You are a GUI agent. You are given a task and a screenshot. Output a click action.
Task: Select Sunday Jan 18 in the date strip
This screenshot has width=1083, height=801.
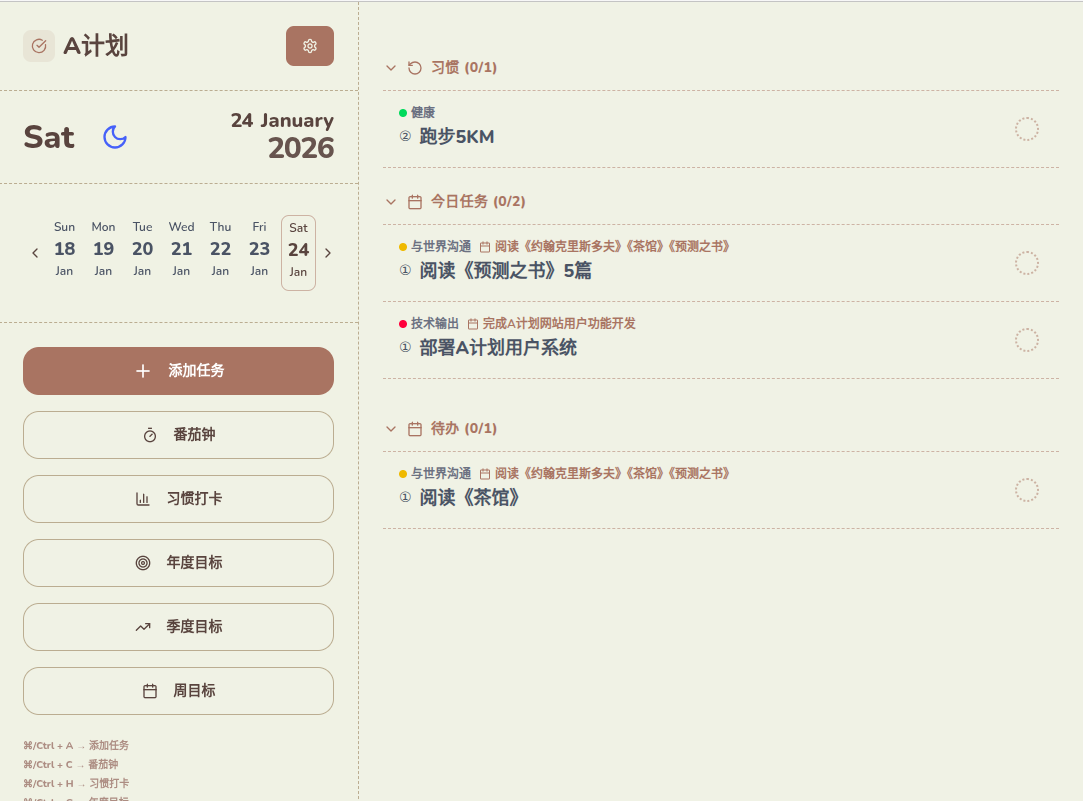point(64,249)
